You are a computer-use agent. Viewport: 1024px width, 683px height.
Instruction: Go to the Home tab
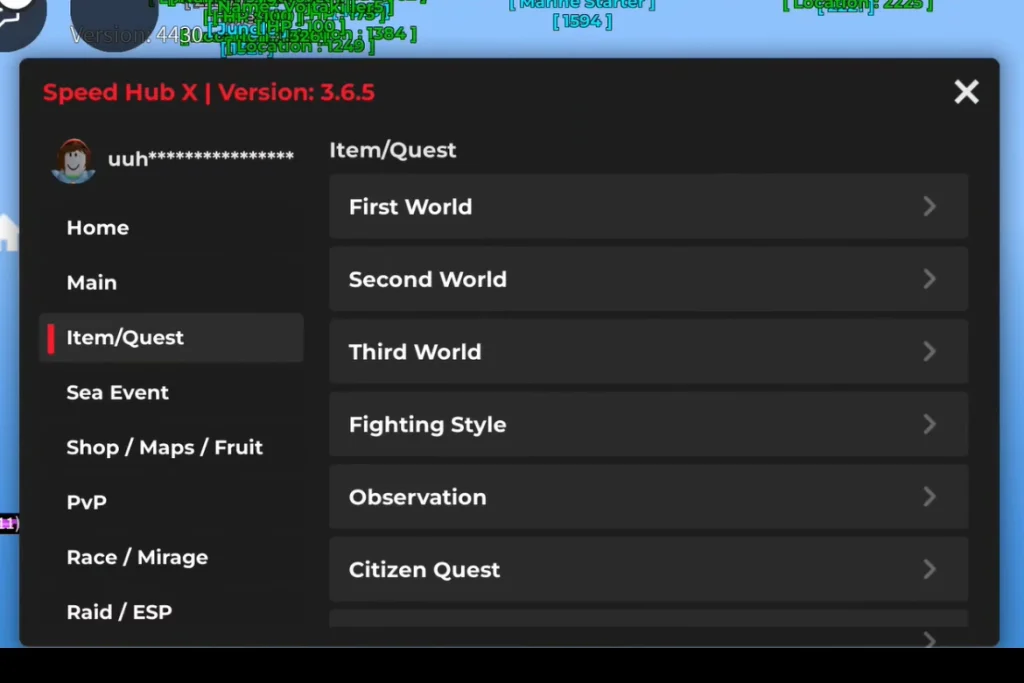click(171, 228)
